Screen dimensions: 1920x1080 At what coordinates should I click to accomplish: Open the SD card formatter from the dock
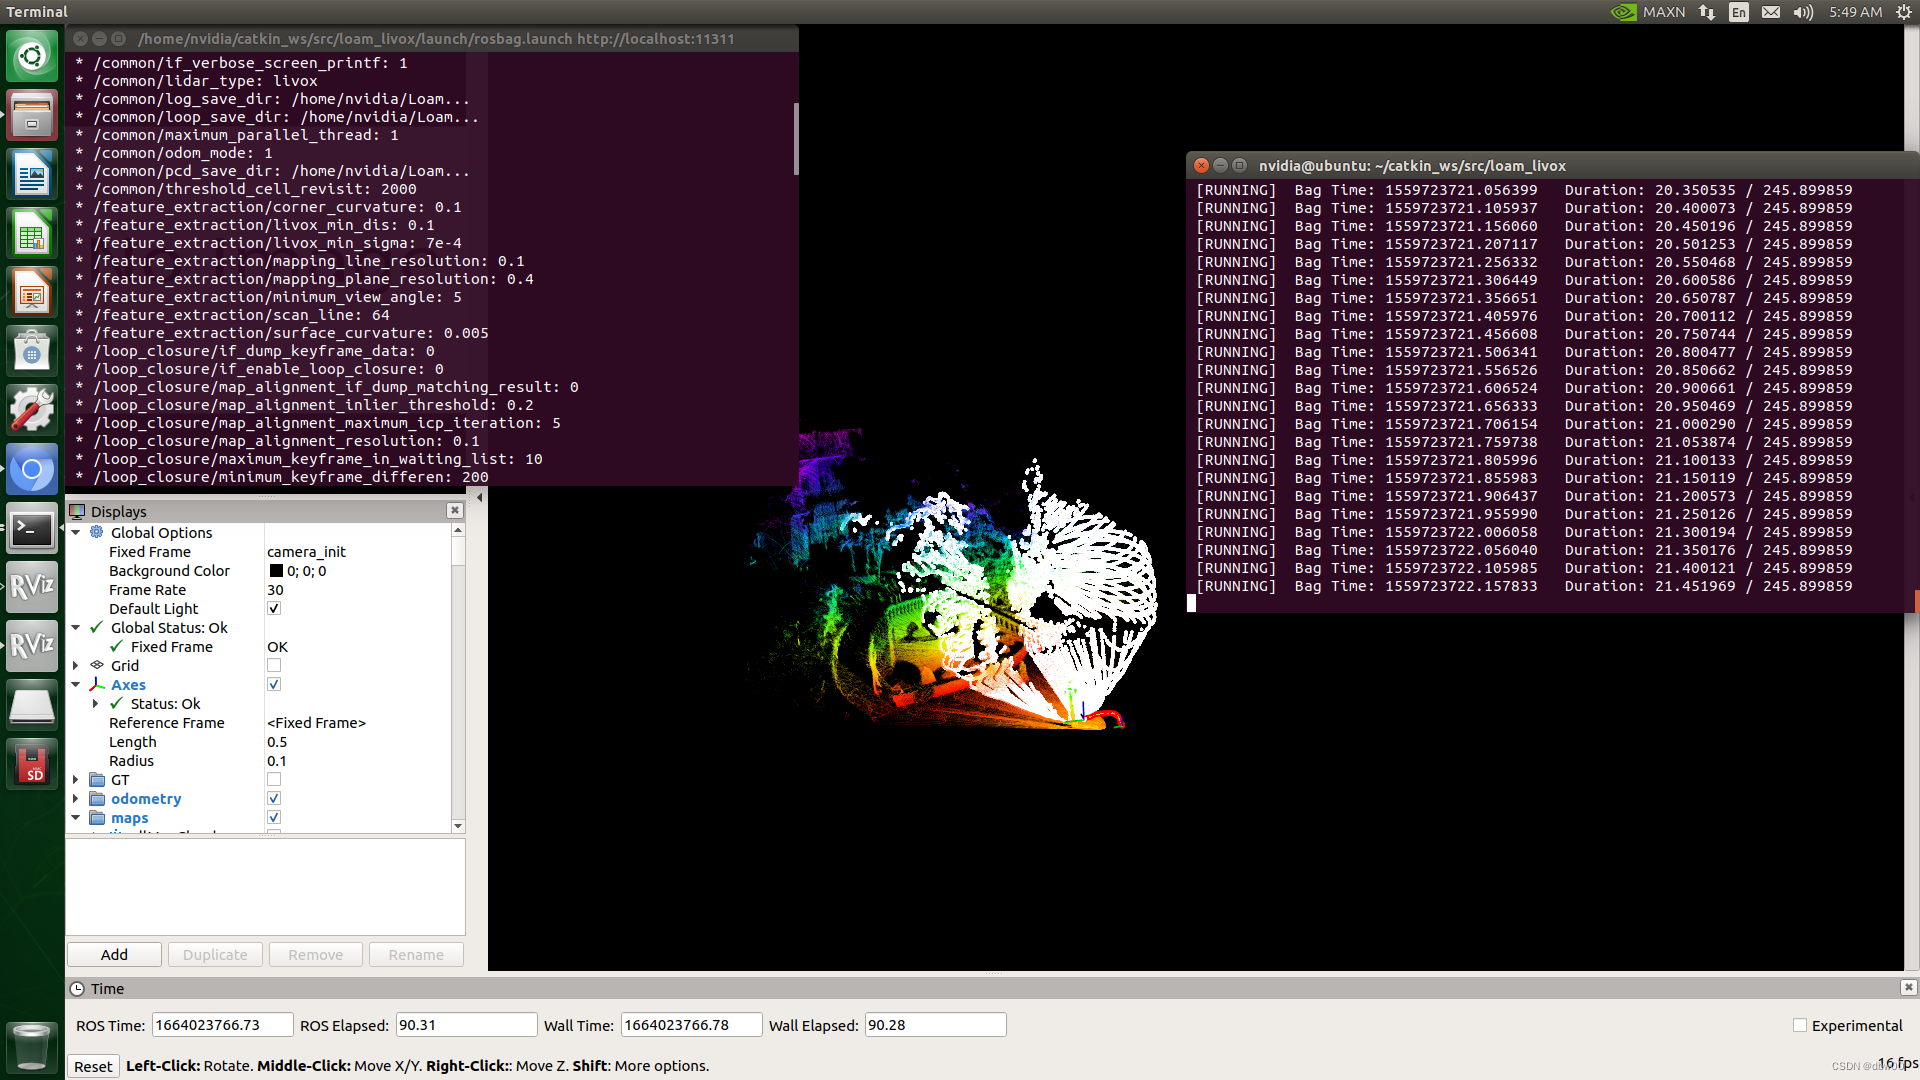32,763
